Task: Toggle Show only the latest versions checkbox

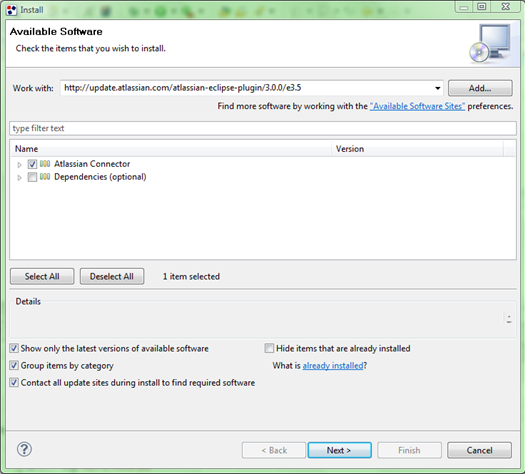Action: coord(14,348)
